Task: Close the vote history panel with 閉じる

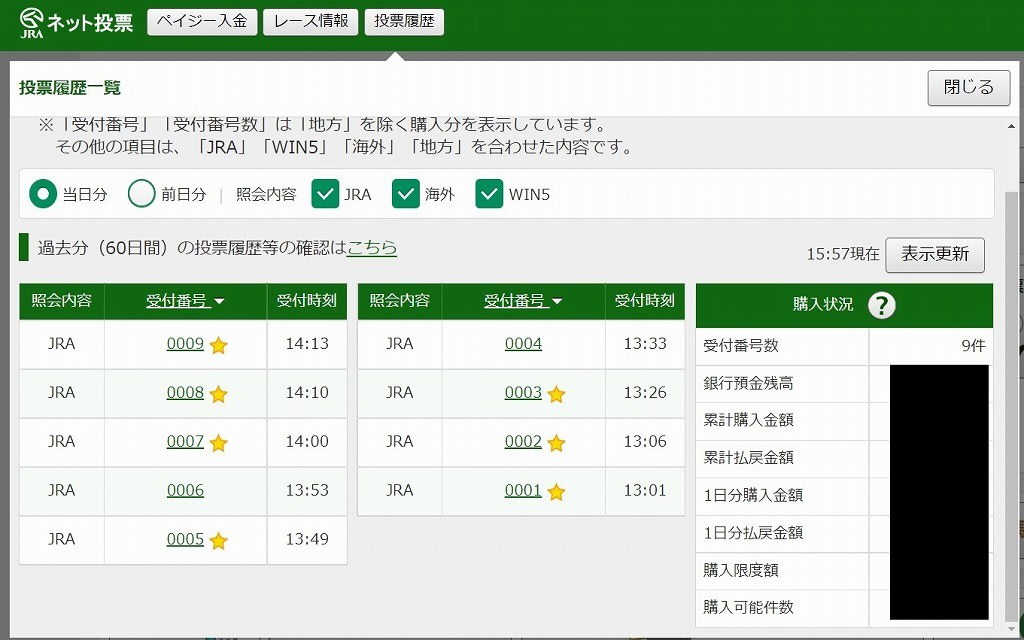Action: pos(969,88)
